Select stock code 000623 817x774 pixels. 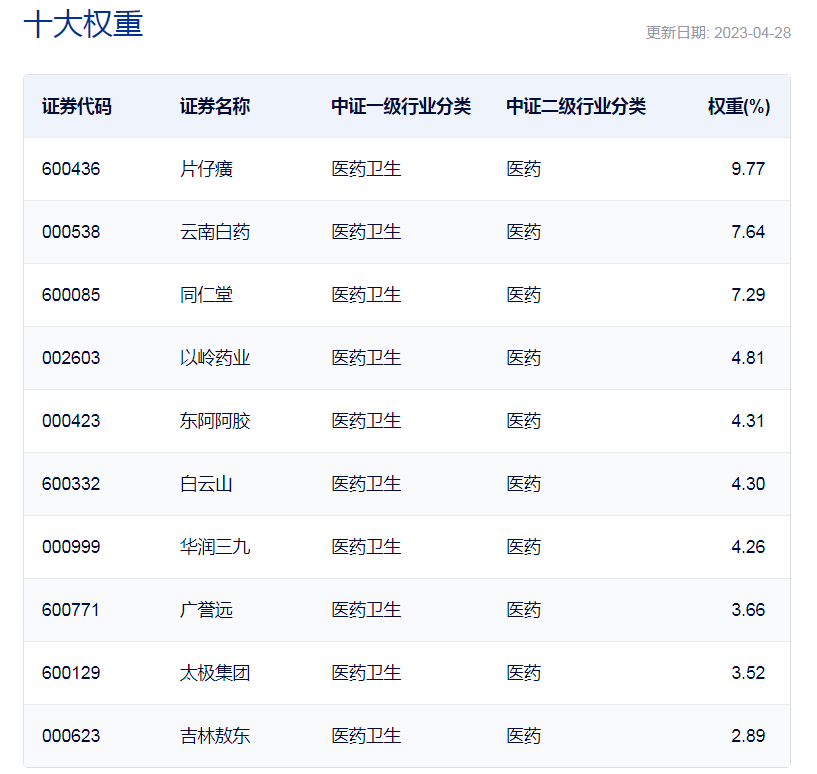tap(71, 736)
